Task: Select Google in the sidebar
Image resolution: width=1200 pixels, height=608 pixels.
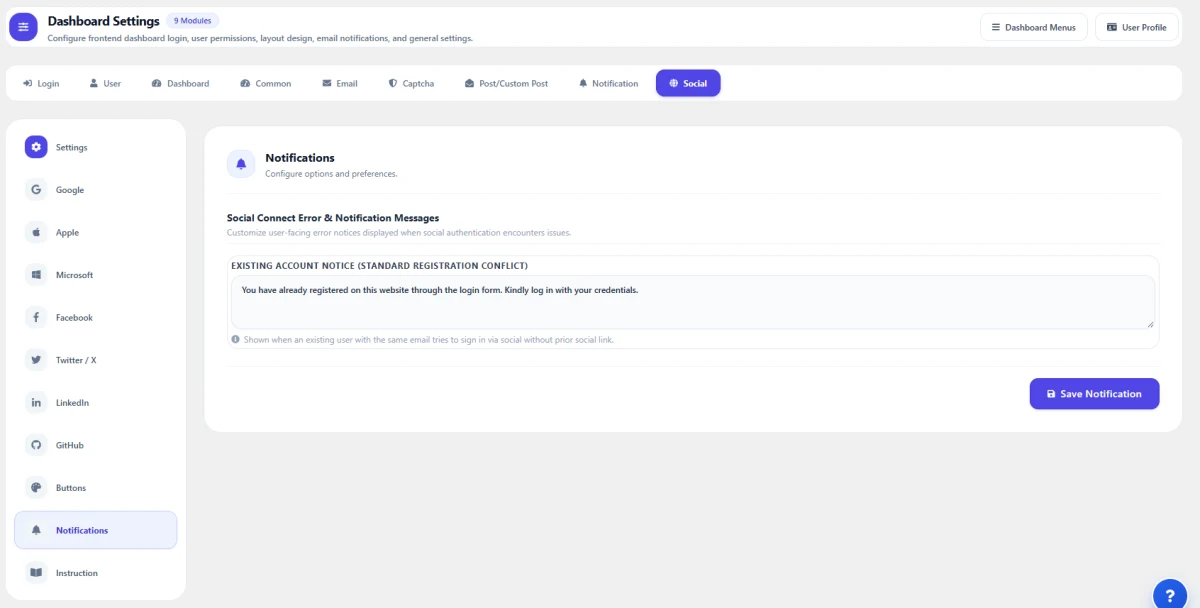Action: (x=96, y=190)
